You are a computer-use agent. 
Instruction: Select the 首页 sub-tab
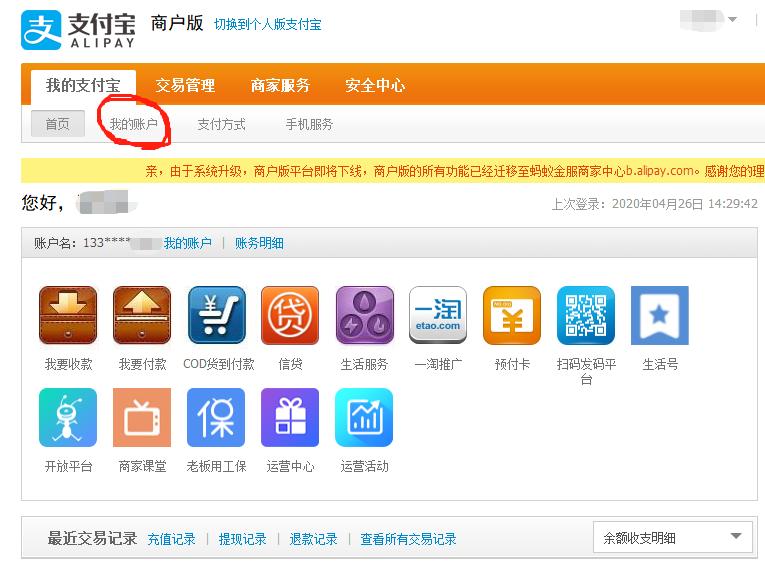58,124
